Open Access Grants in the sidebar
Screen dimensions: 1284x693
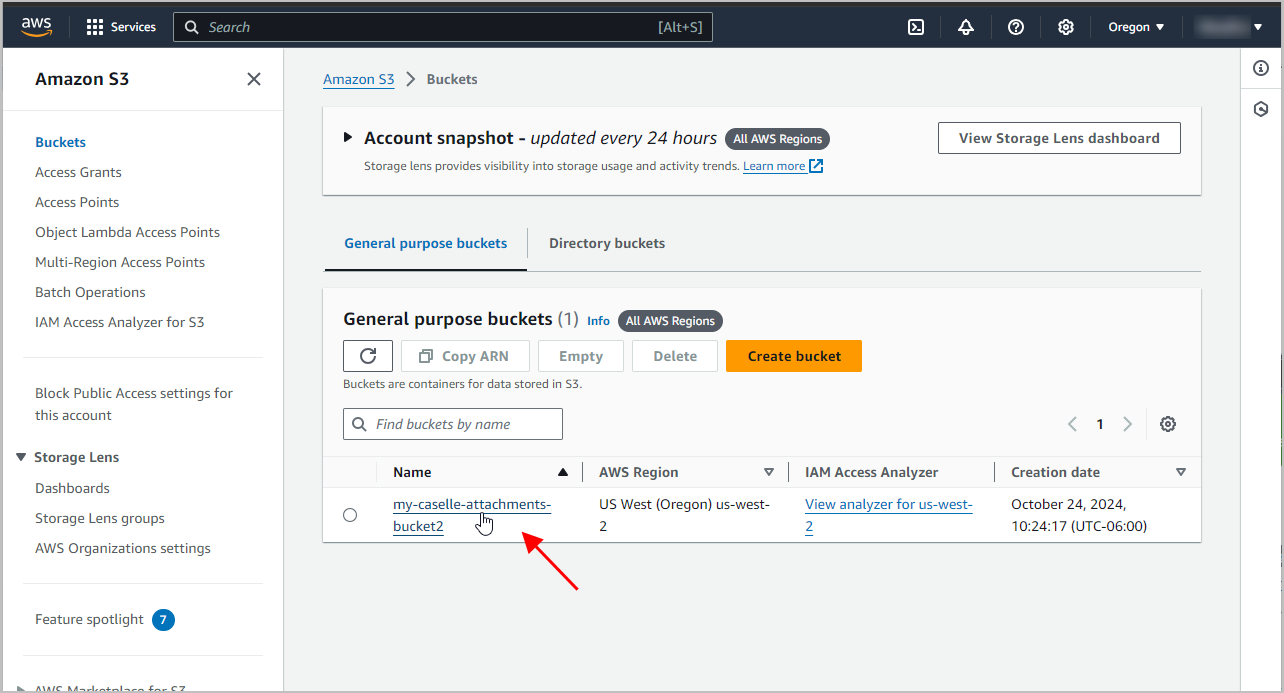[78, 172]
